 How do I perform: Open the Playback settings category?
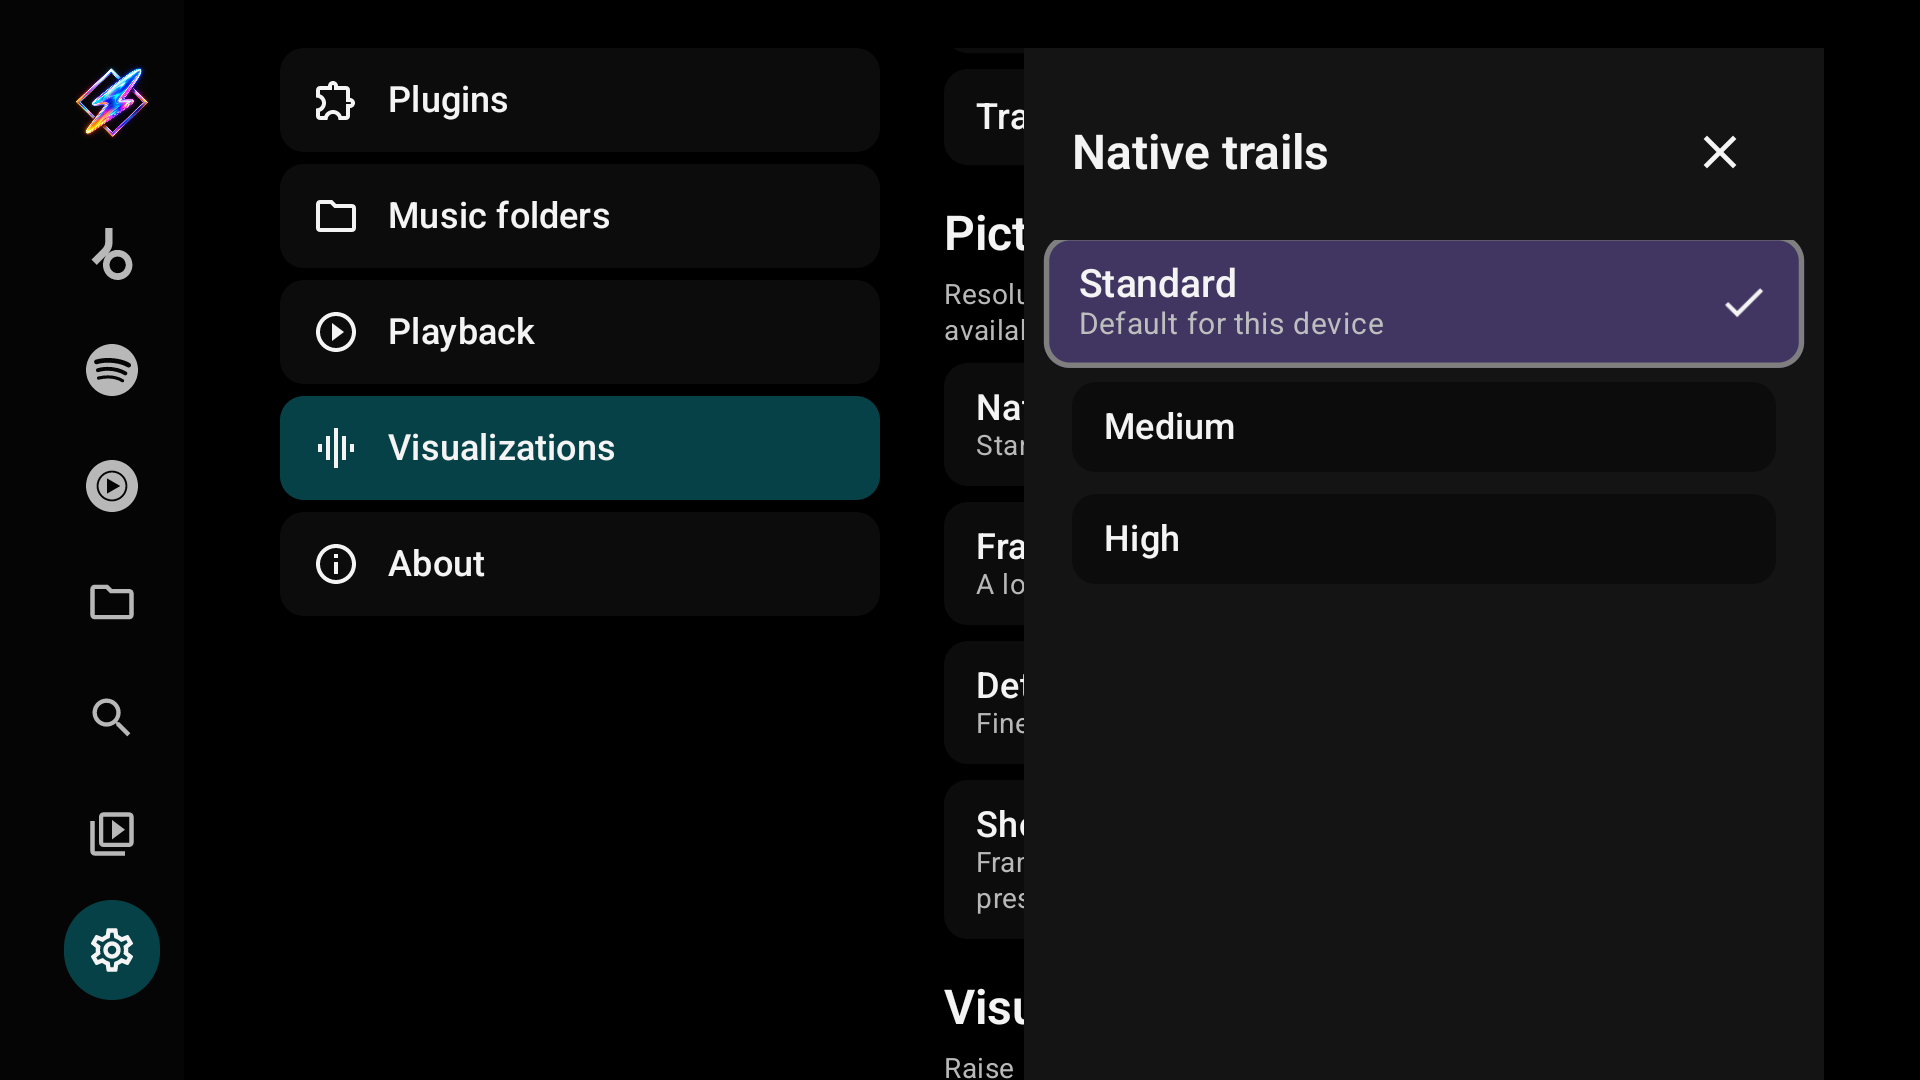[580, 332]
